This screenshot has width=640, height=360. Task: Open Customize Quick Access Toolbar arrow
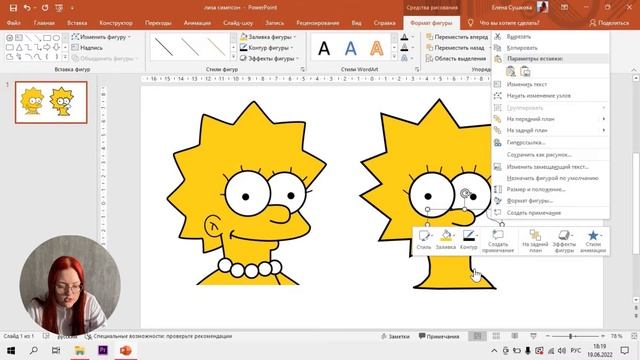tap(72, 8)
